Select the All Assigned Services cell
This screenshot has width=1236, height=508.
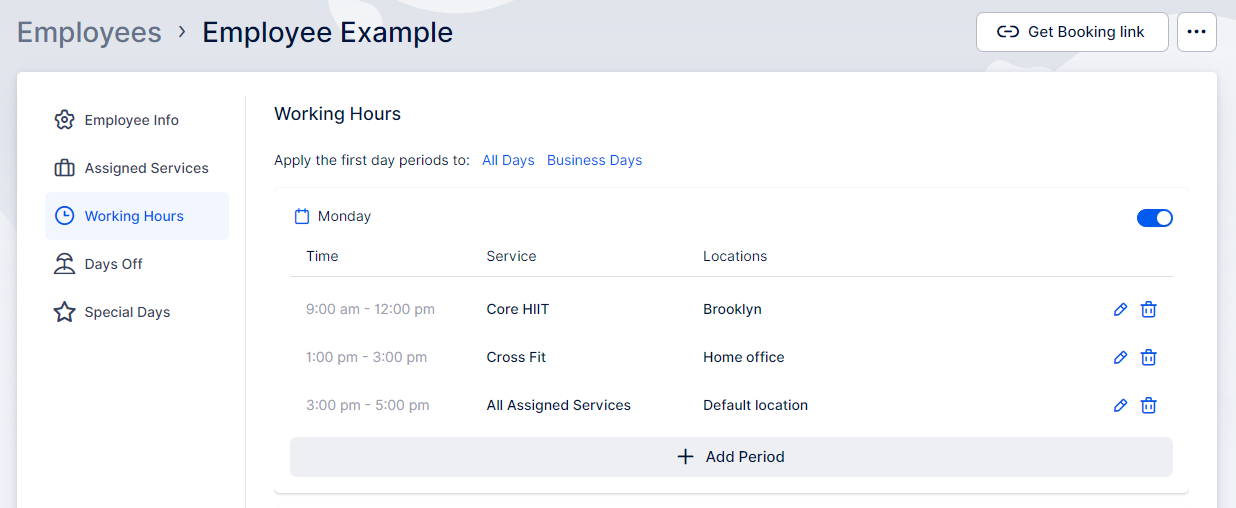point(558,406)
